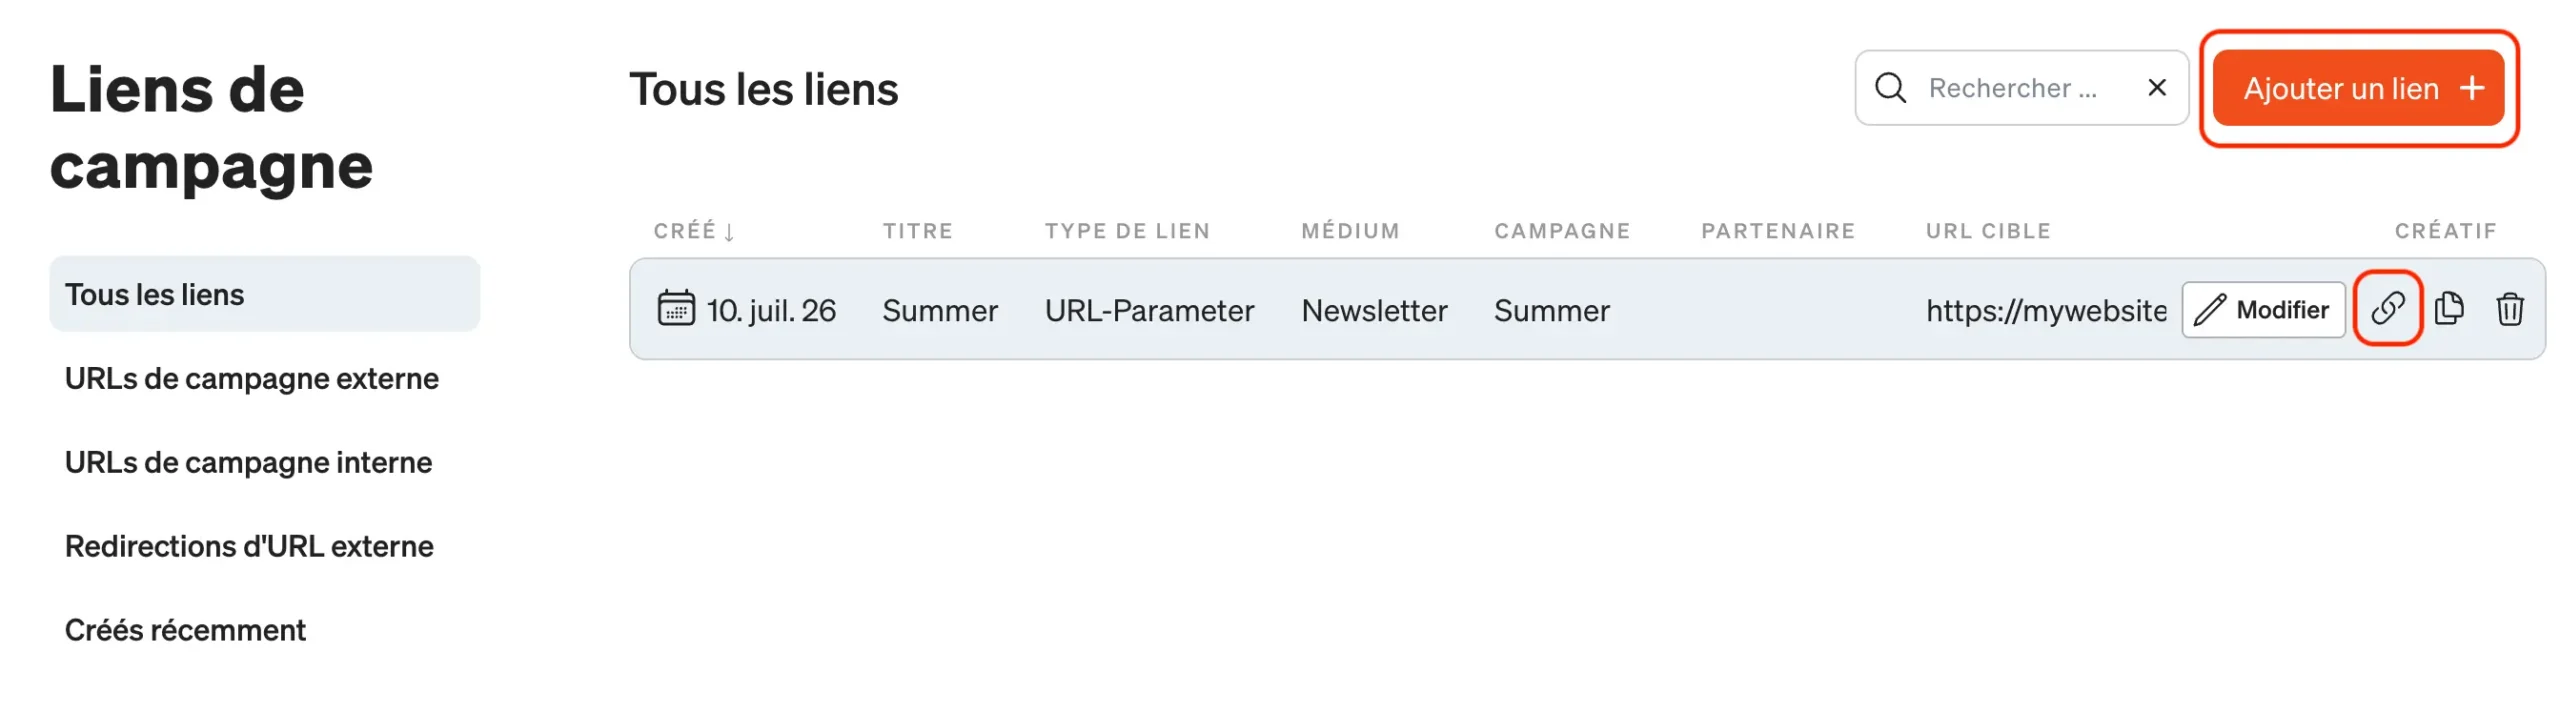Show Créés récemment links
The width and height of the screenshot is (2560, 713).
[x=185, y=630]
